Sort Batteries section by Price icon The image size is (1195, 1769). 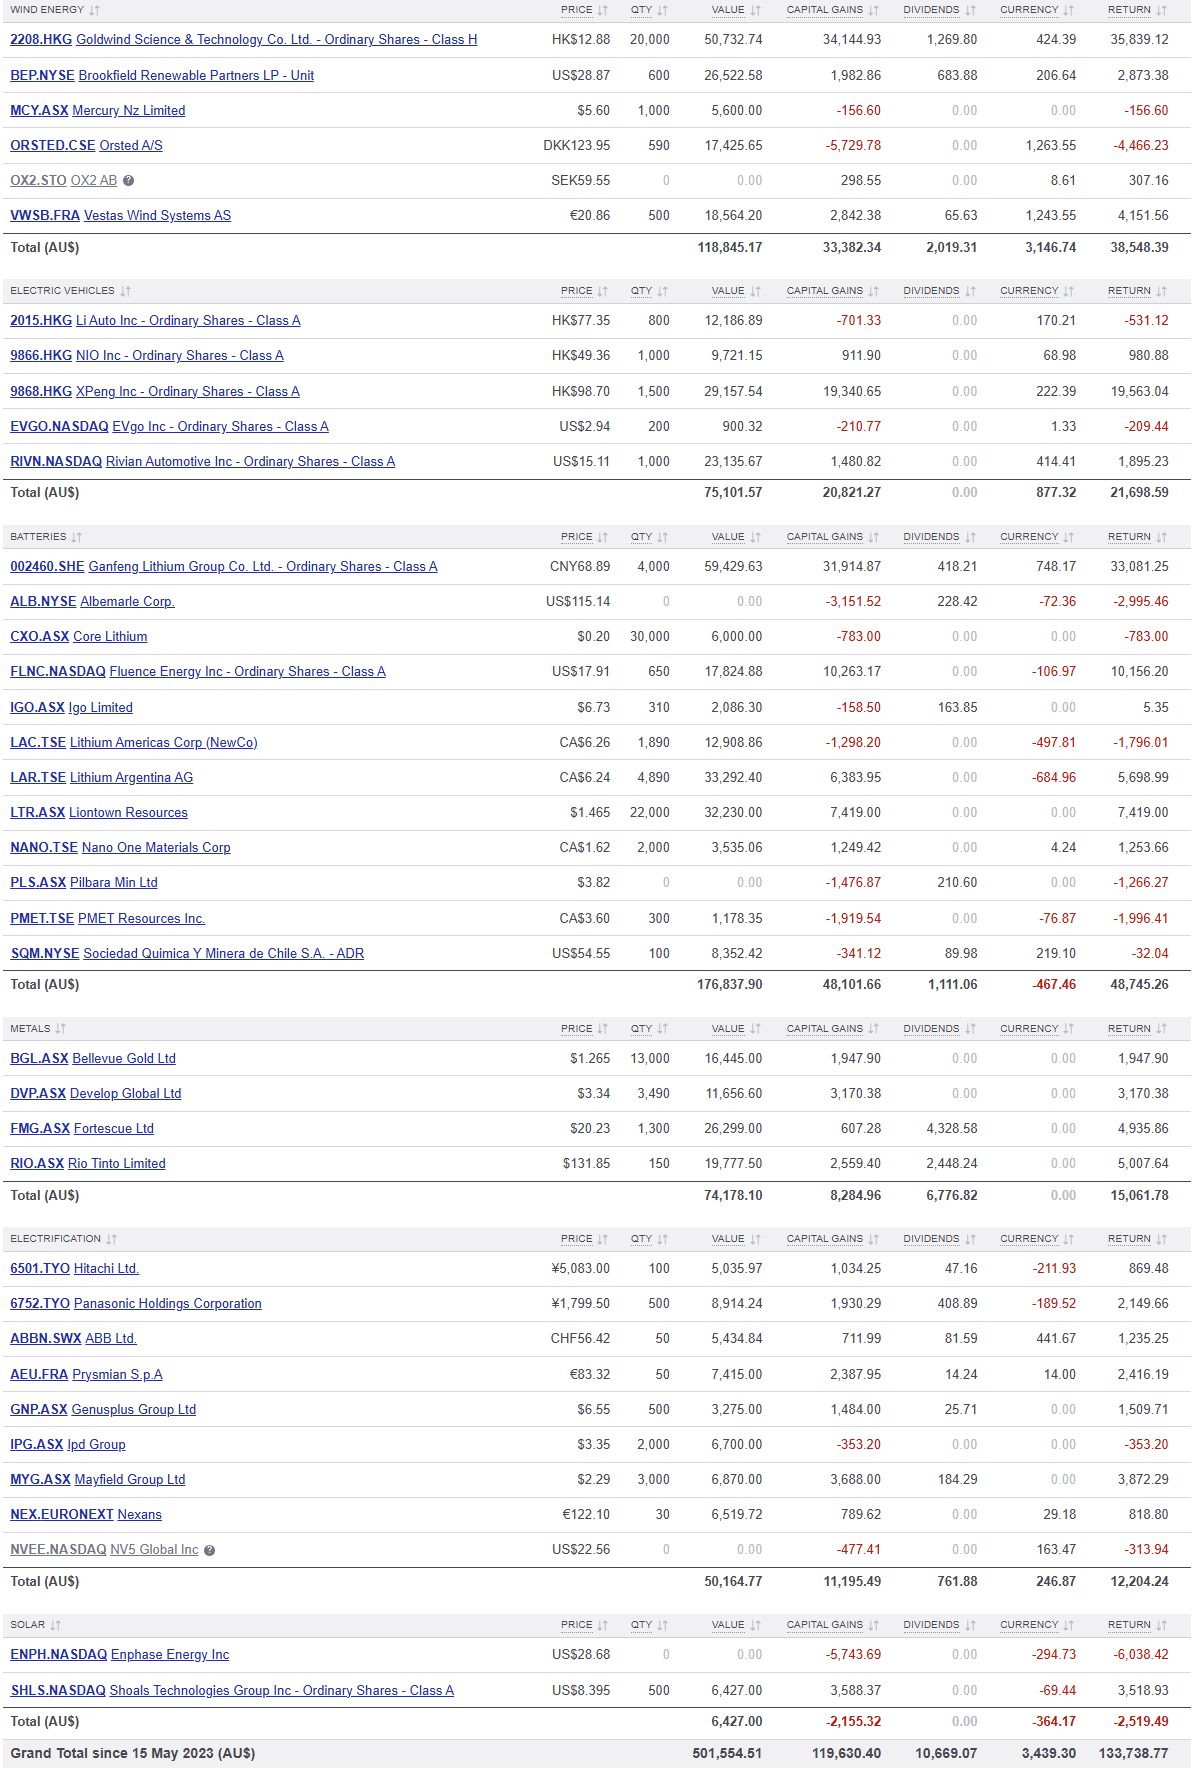point(602,537)
